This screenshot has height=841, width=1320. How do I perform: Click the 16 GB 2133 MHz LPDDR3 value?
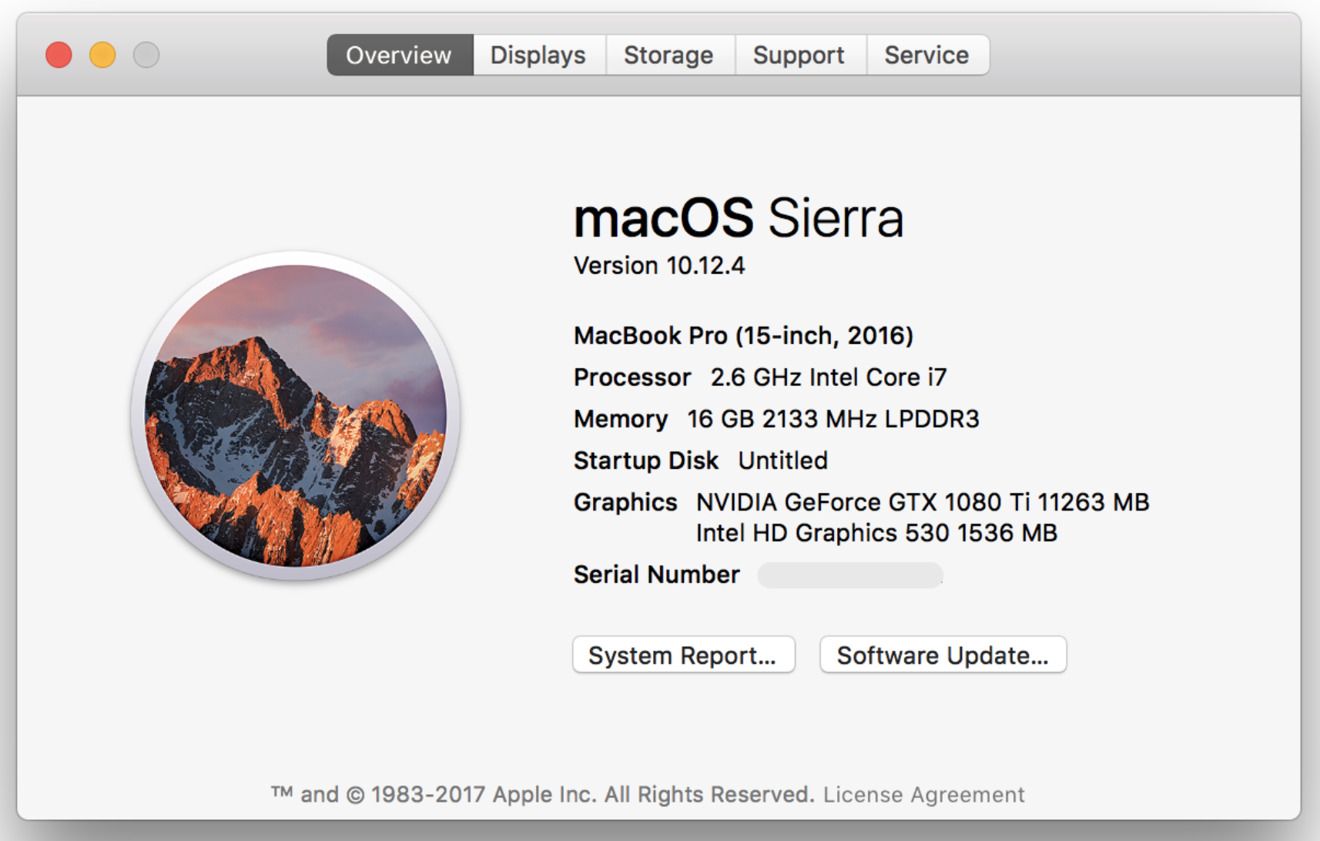click(x=833, y=419)
